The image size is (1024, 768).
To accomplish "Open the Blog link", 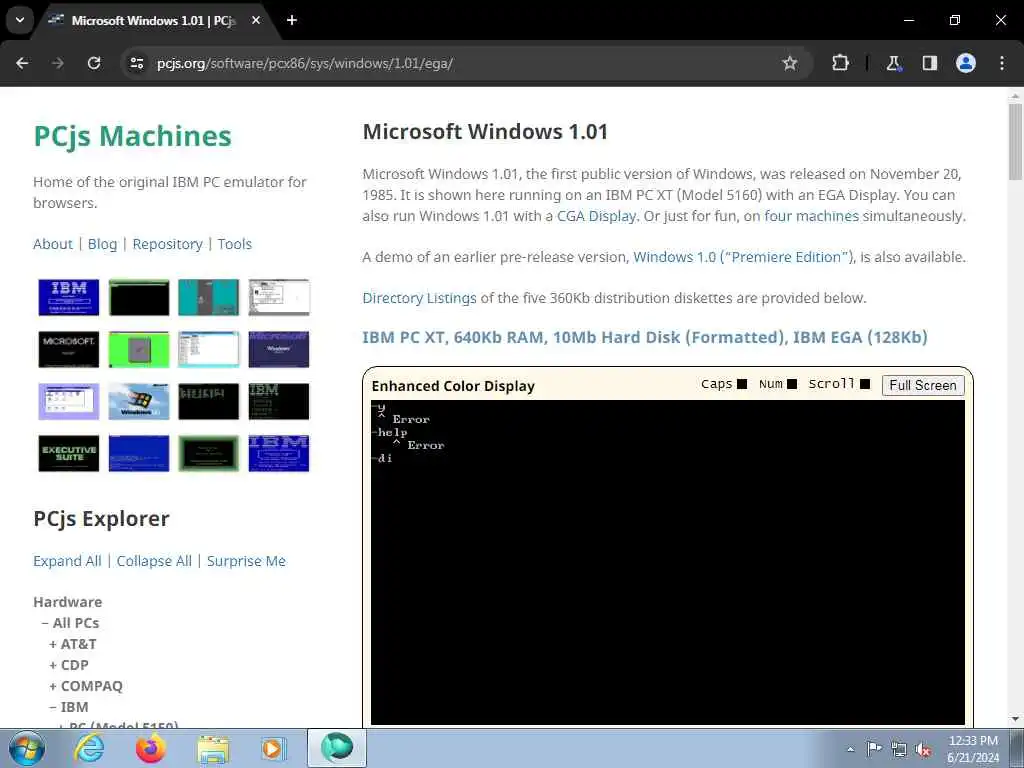I will click(103, 244).
